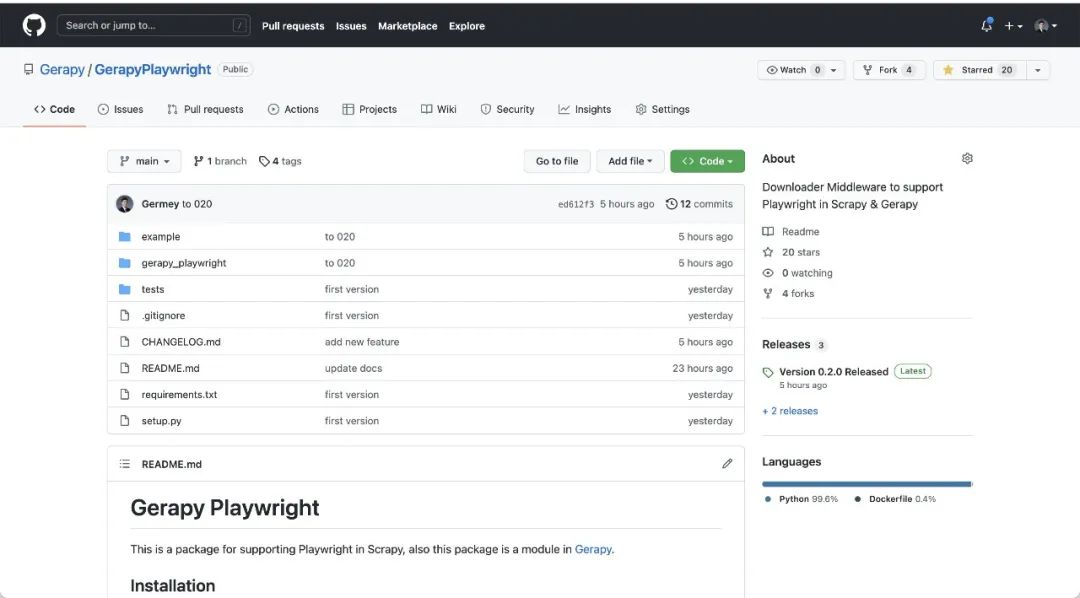Image resolution: width=1080 pixels, height=598 pixels.
Task: Open the example folder
Action: click(x=161, y=236)
